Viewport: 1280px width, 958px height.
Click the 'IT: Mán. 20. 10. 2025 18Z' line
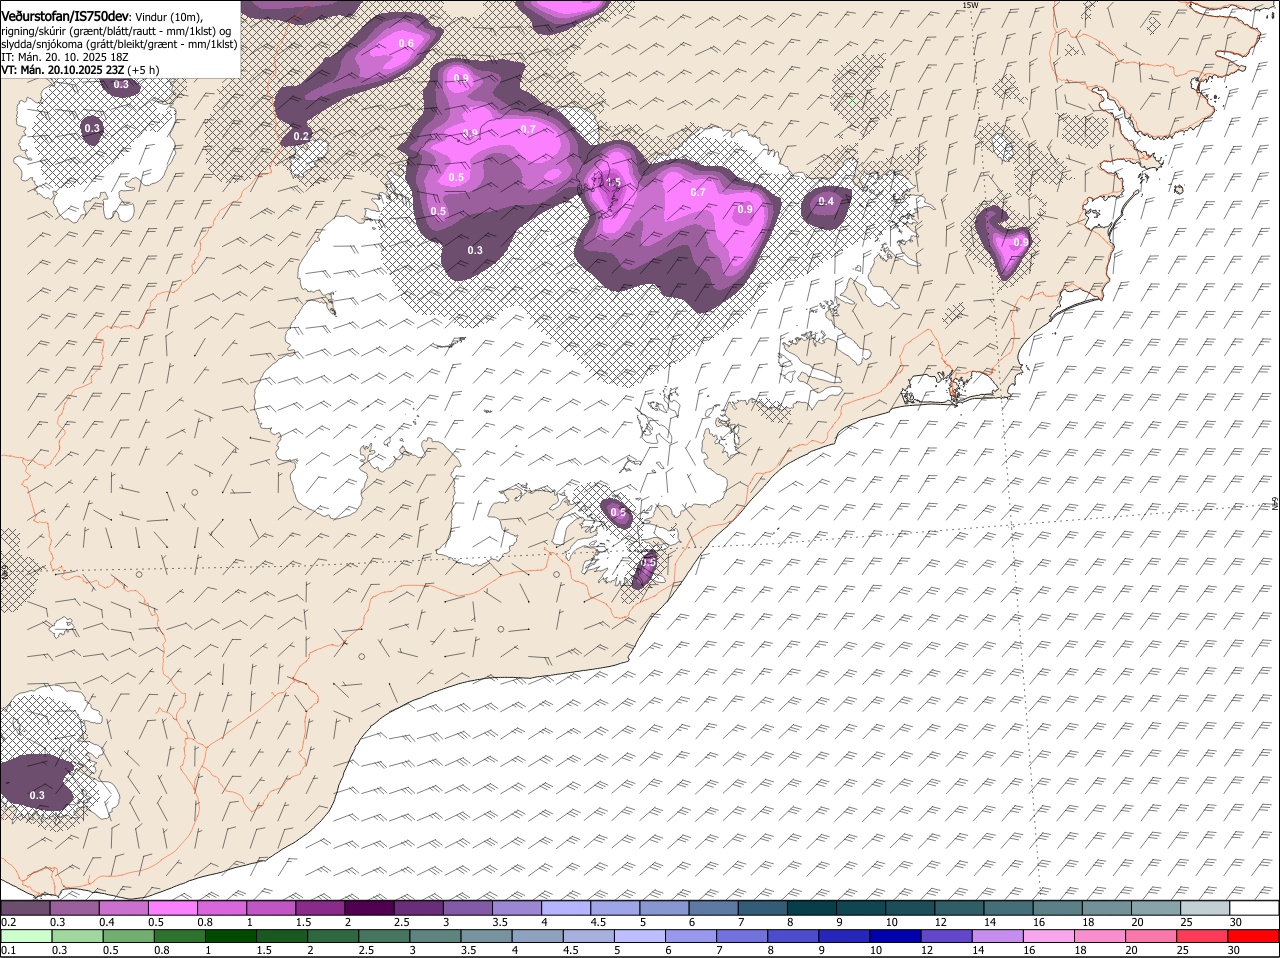pyautogui.click(x=65, y=57)
